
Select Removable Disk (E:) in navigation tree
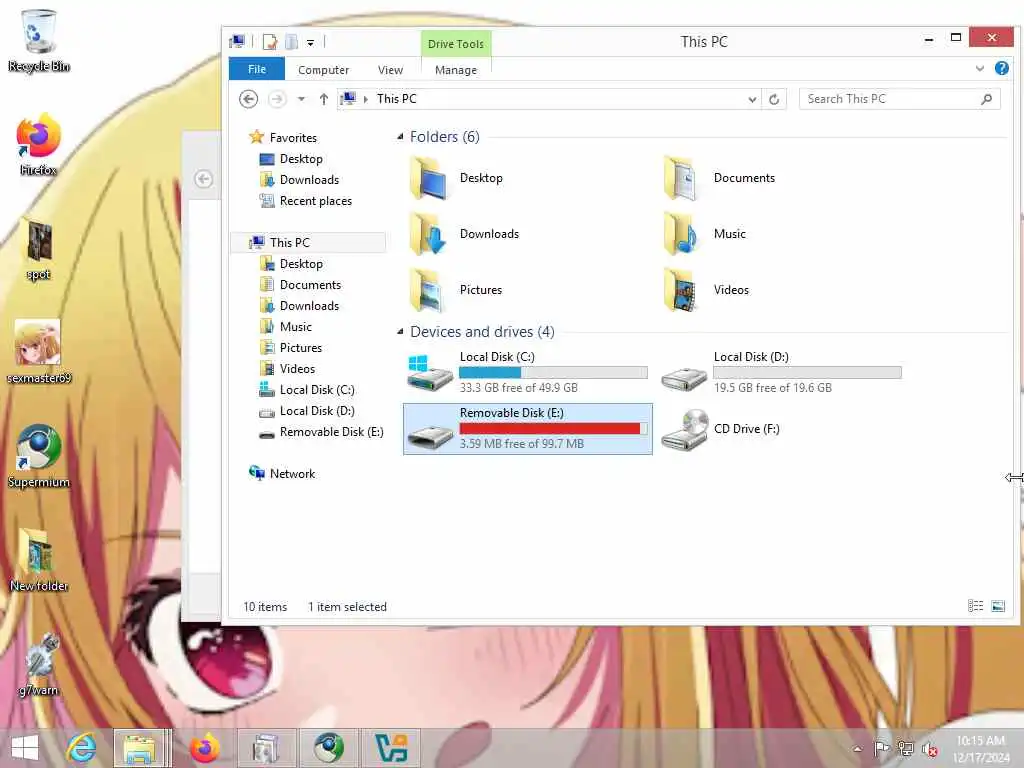331,432
